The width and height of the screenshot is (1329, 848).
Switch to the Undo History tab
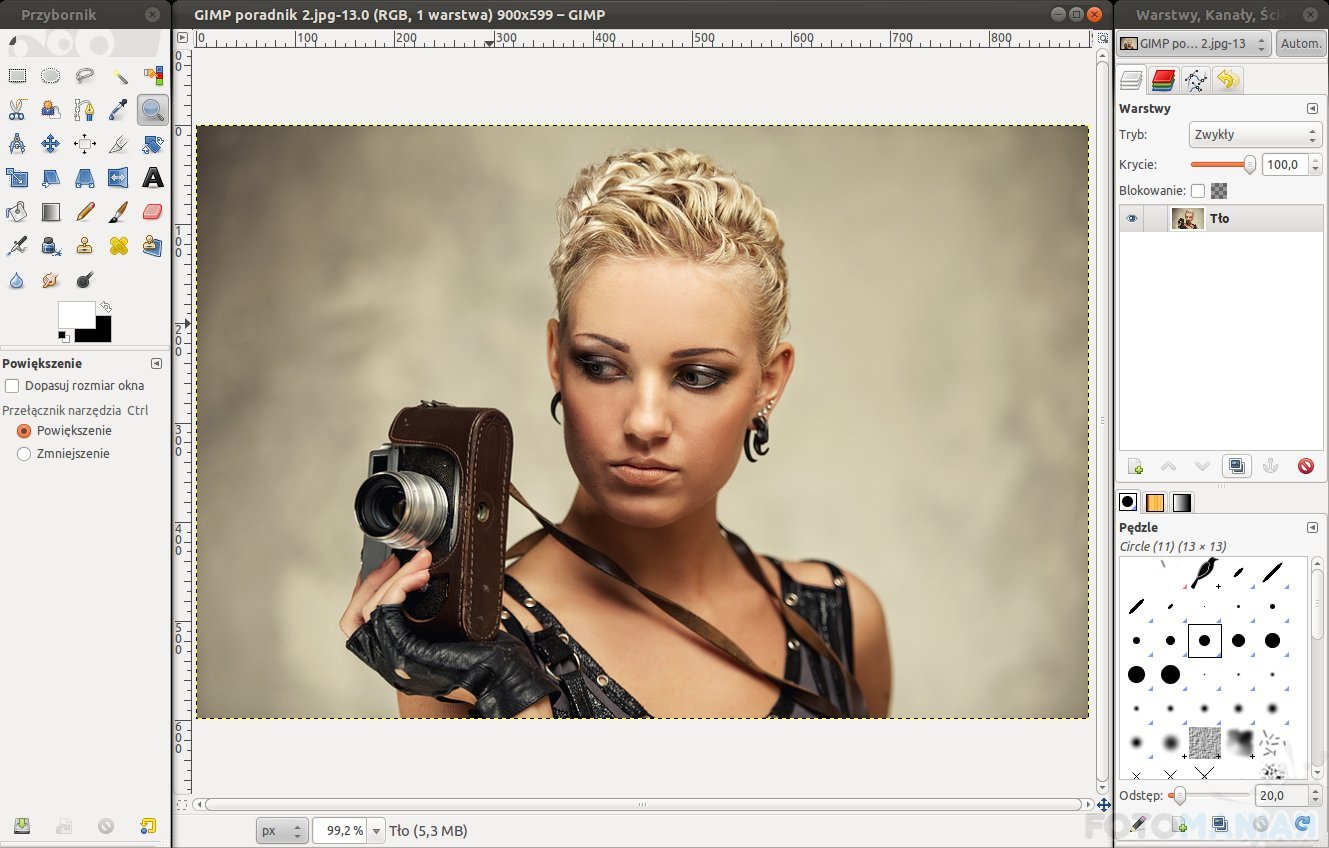click(x=1228, y=81)
